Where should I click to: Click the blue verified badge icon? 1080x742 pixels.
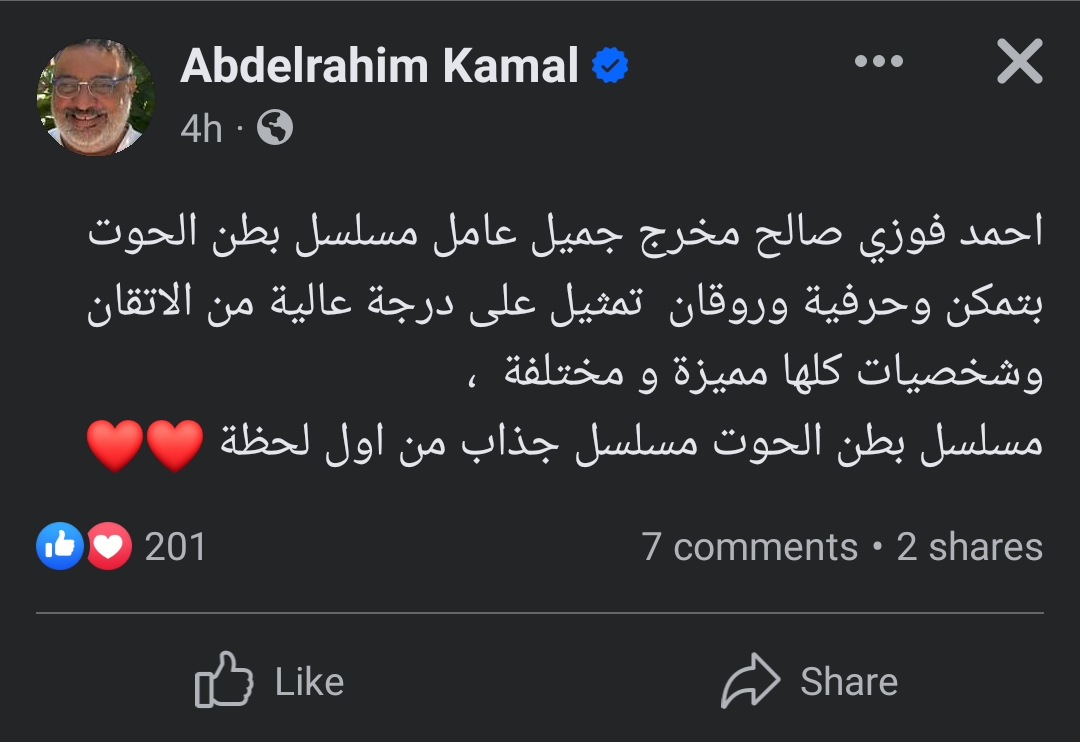coord(610,66)
